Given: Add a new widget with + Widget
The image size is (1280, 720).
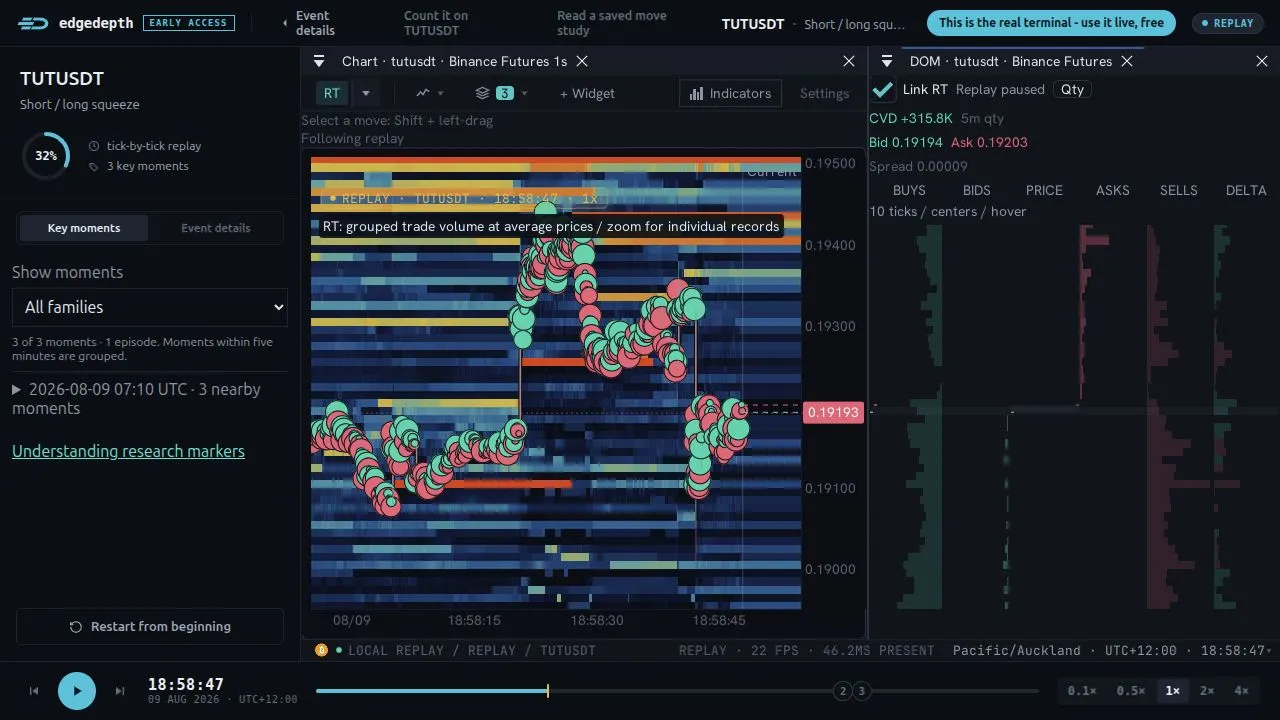Looking at the screenshot, I should click(587, 93).
